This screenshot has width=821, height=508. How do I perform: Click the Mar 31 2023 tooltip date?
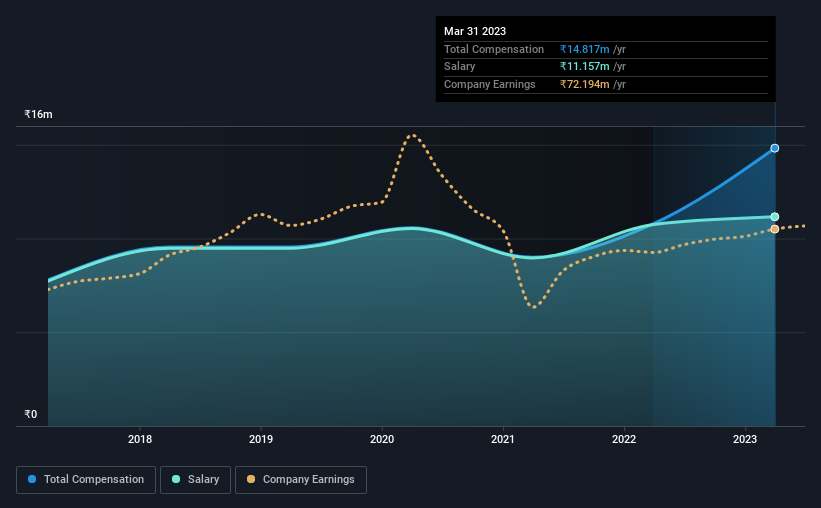click(x=475, y=31)
